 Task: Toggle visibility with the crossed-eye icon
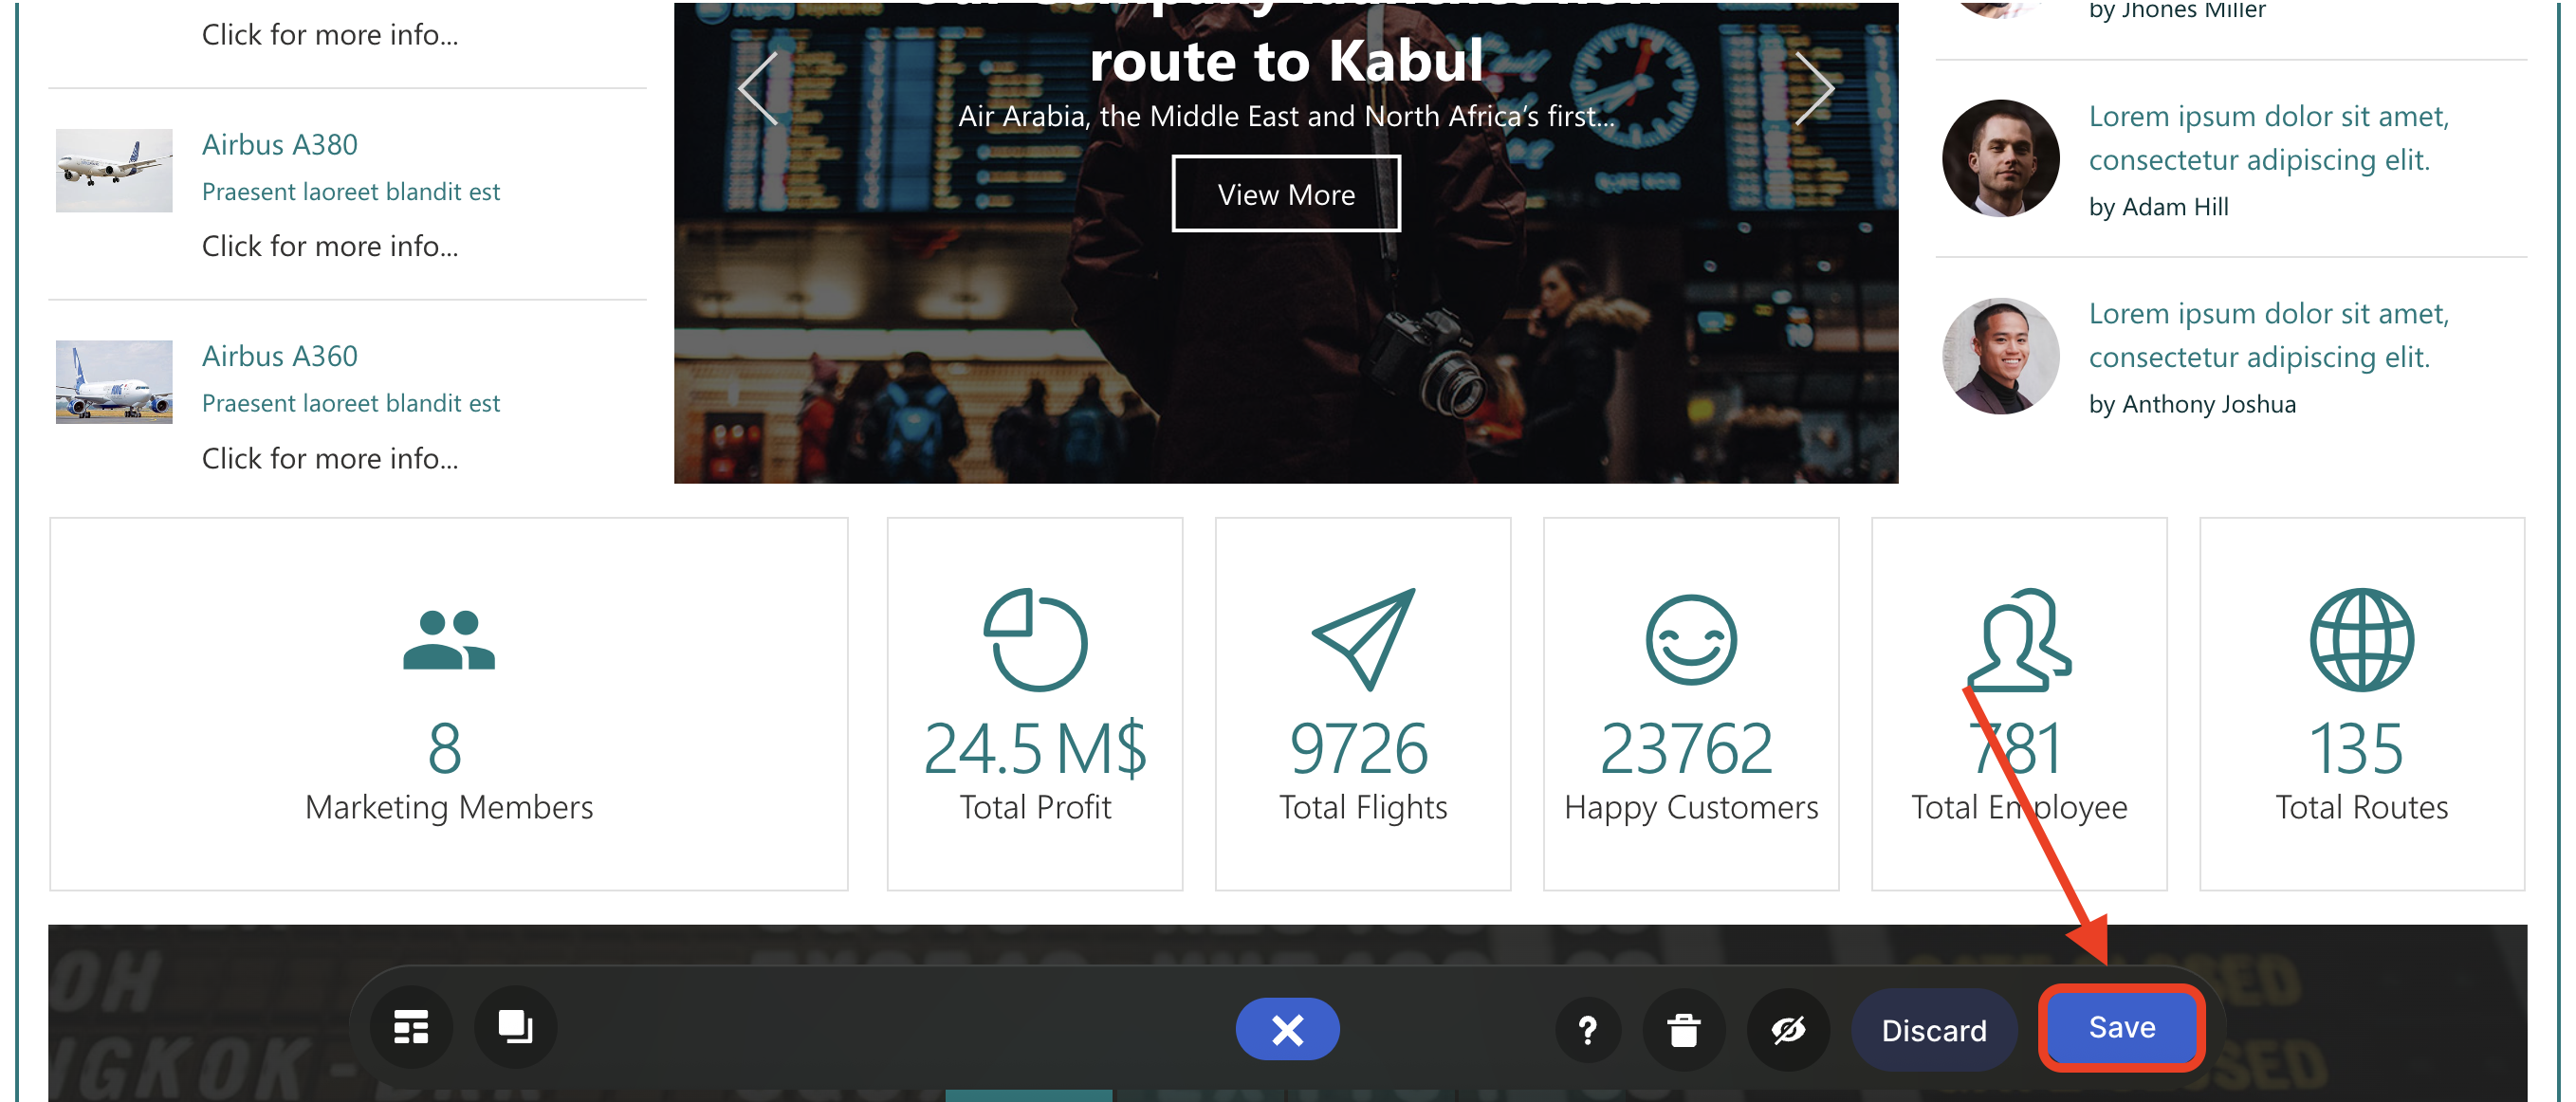(1788, 1030)
